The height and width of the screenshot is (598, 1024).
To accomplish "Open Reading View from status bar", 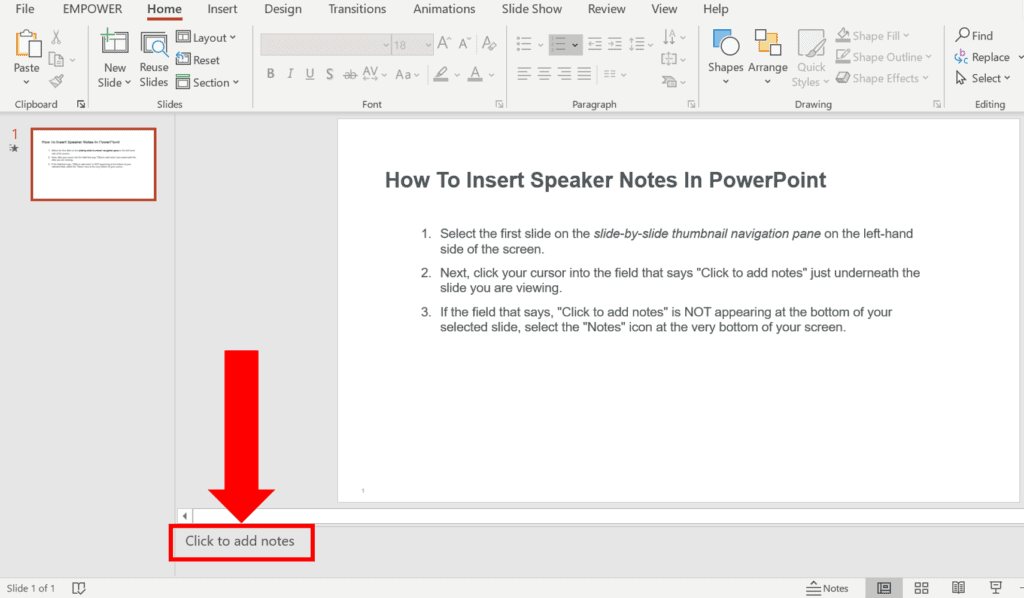I will point(957,588).
